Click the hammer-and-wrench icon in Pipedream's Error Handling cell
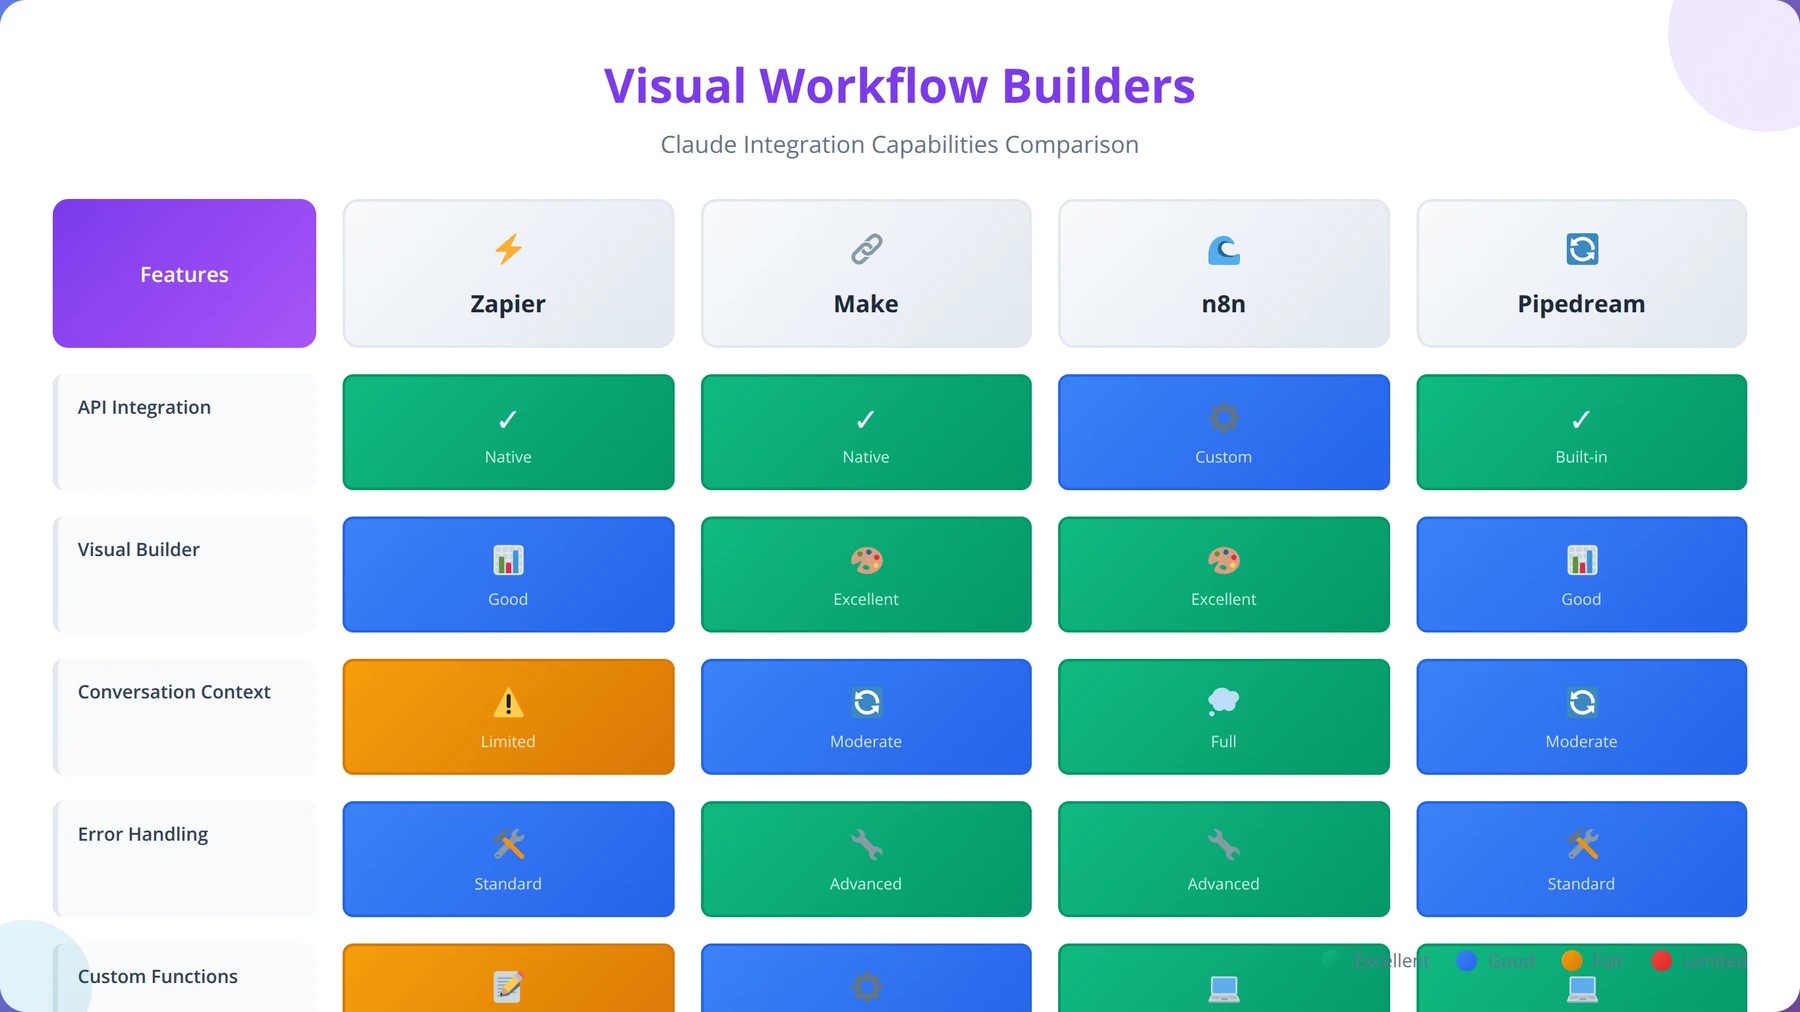The height and width of the screenshot is (1012, 1800). [x=1581, y=845]
